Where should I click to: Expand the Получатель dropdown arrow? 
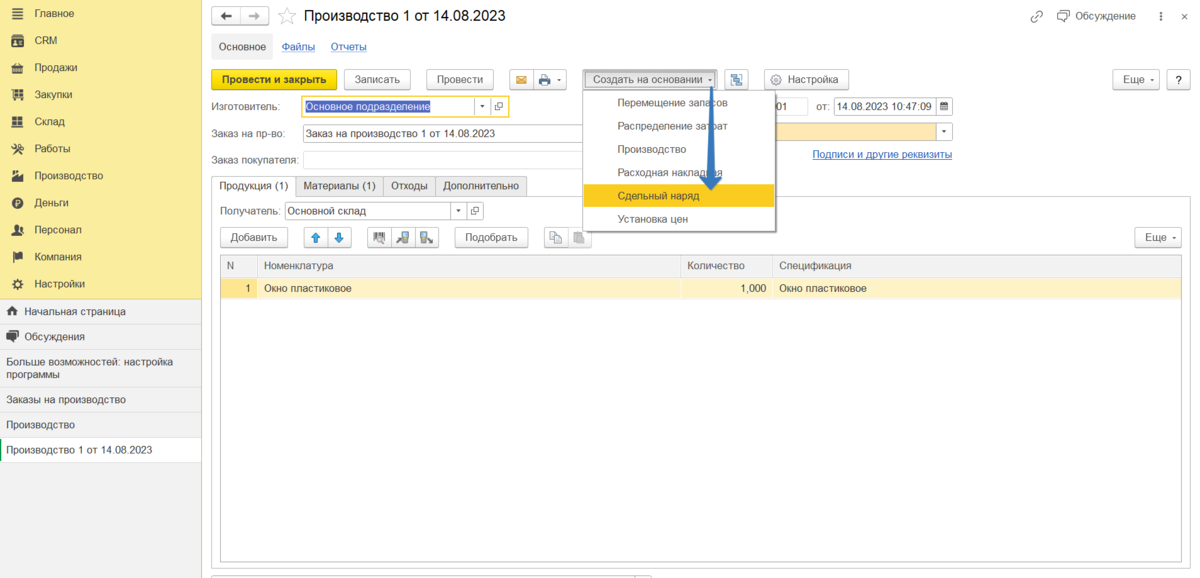point(458,211)
